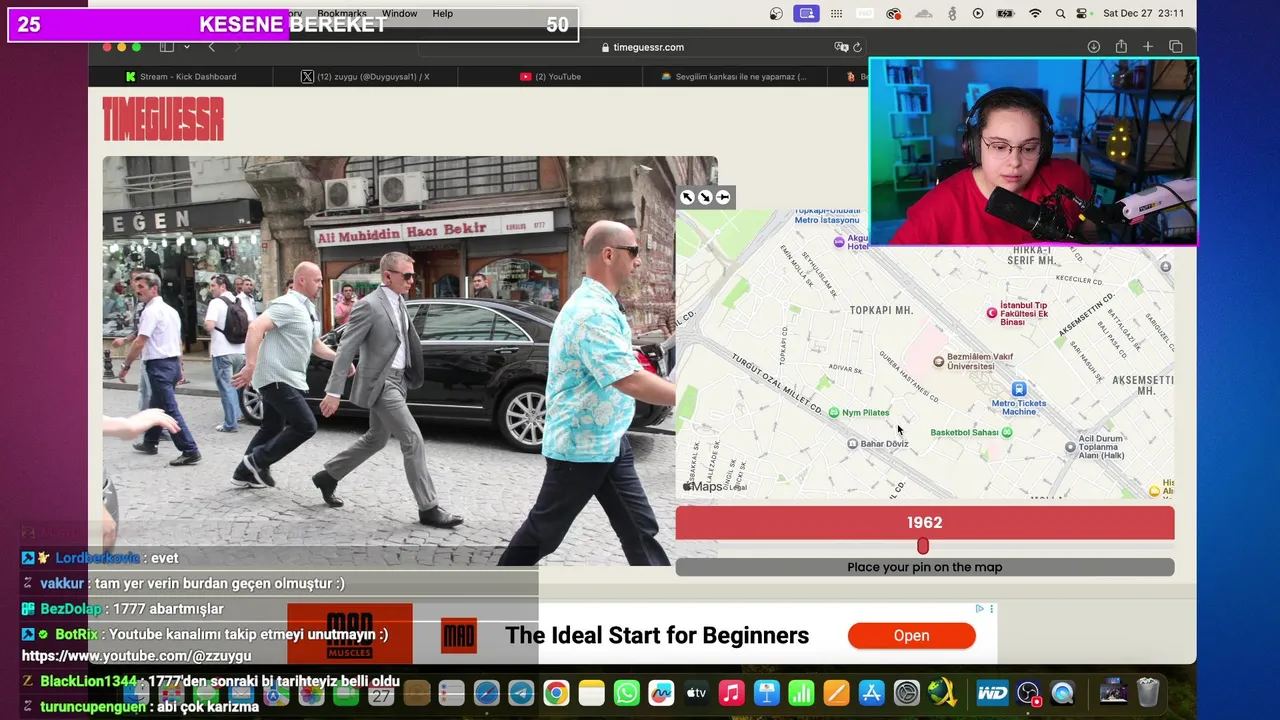The image size is (1280, 720).
Task: Open the Share button
Action: click(1121, 47)
